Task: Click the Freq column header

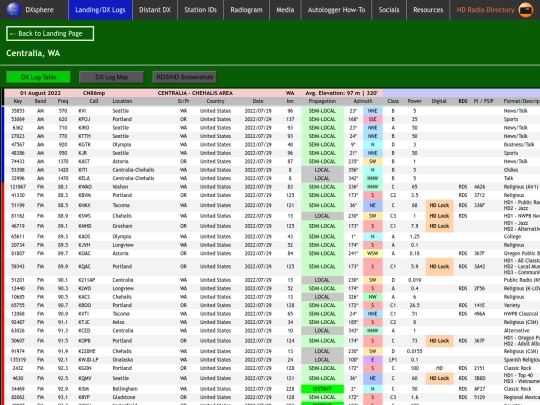Action: click(x=63, y=101)
